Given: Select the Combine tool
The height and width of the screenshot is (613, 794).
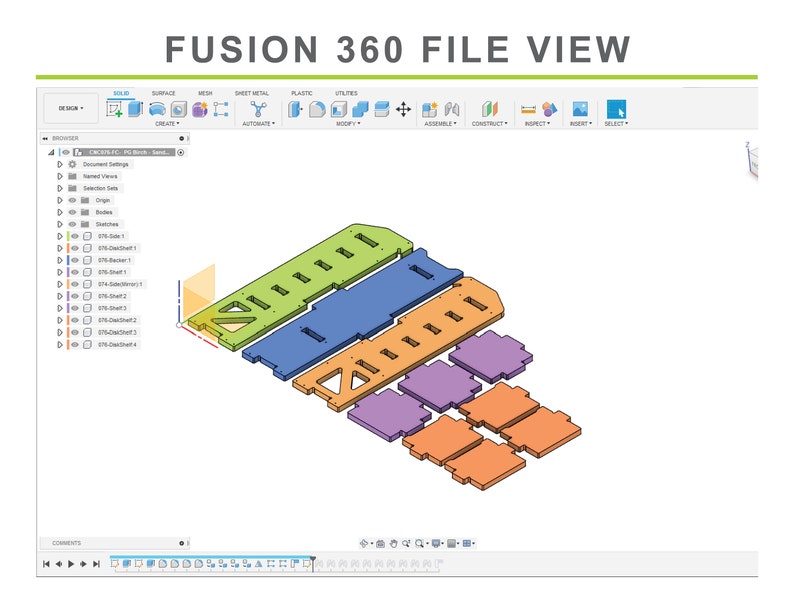Looking at the screenshot, I should point(360,109).
